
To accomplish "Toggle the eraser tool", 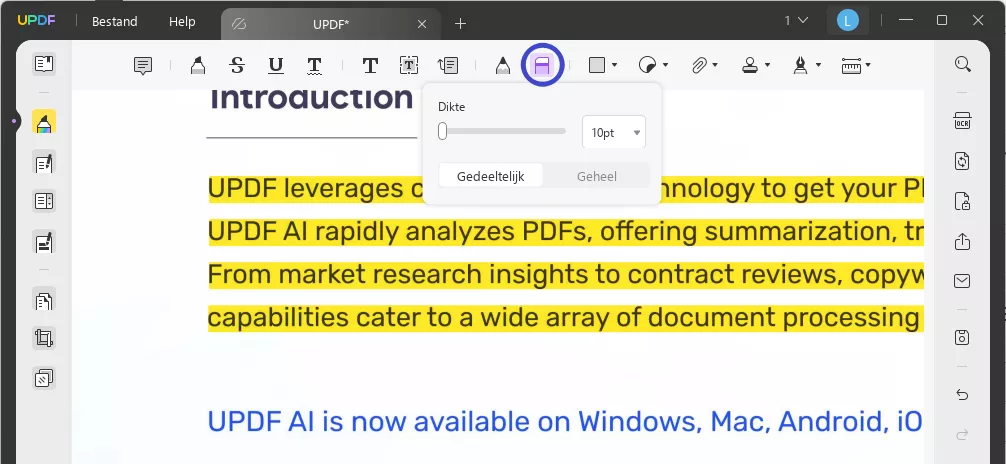I will (x=543, y=65).
